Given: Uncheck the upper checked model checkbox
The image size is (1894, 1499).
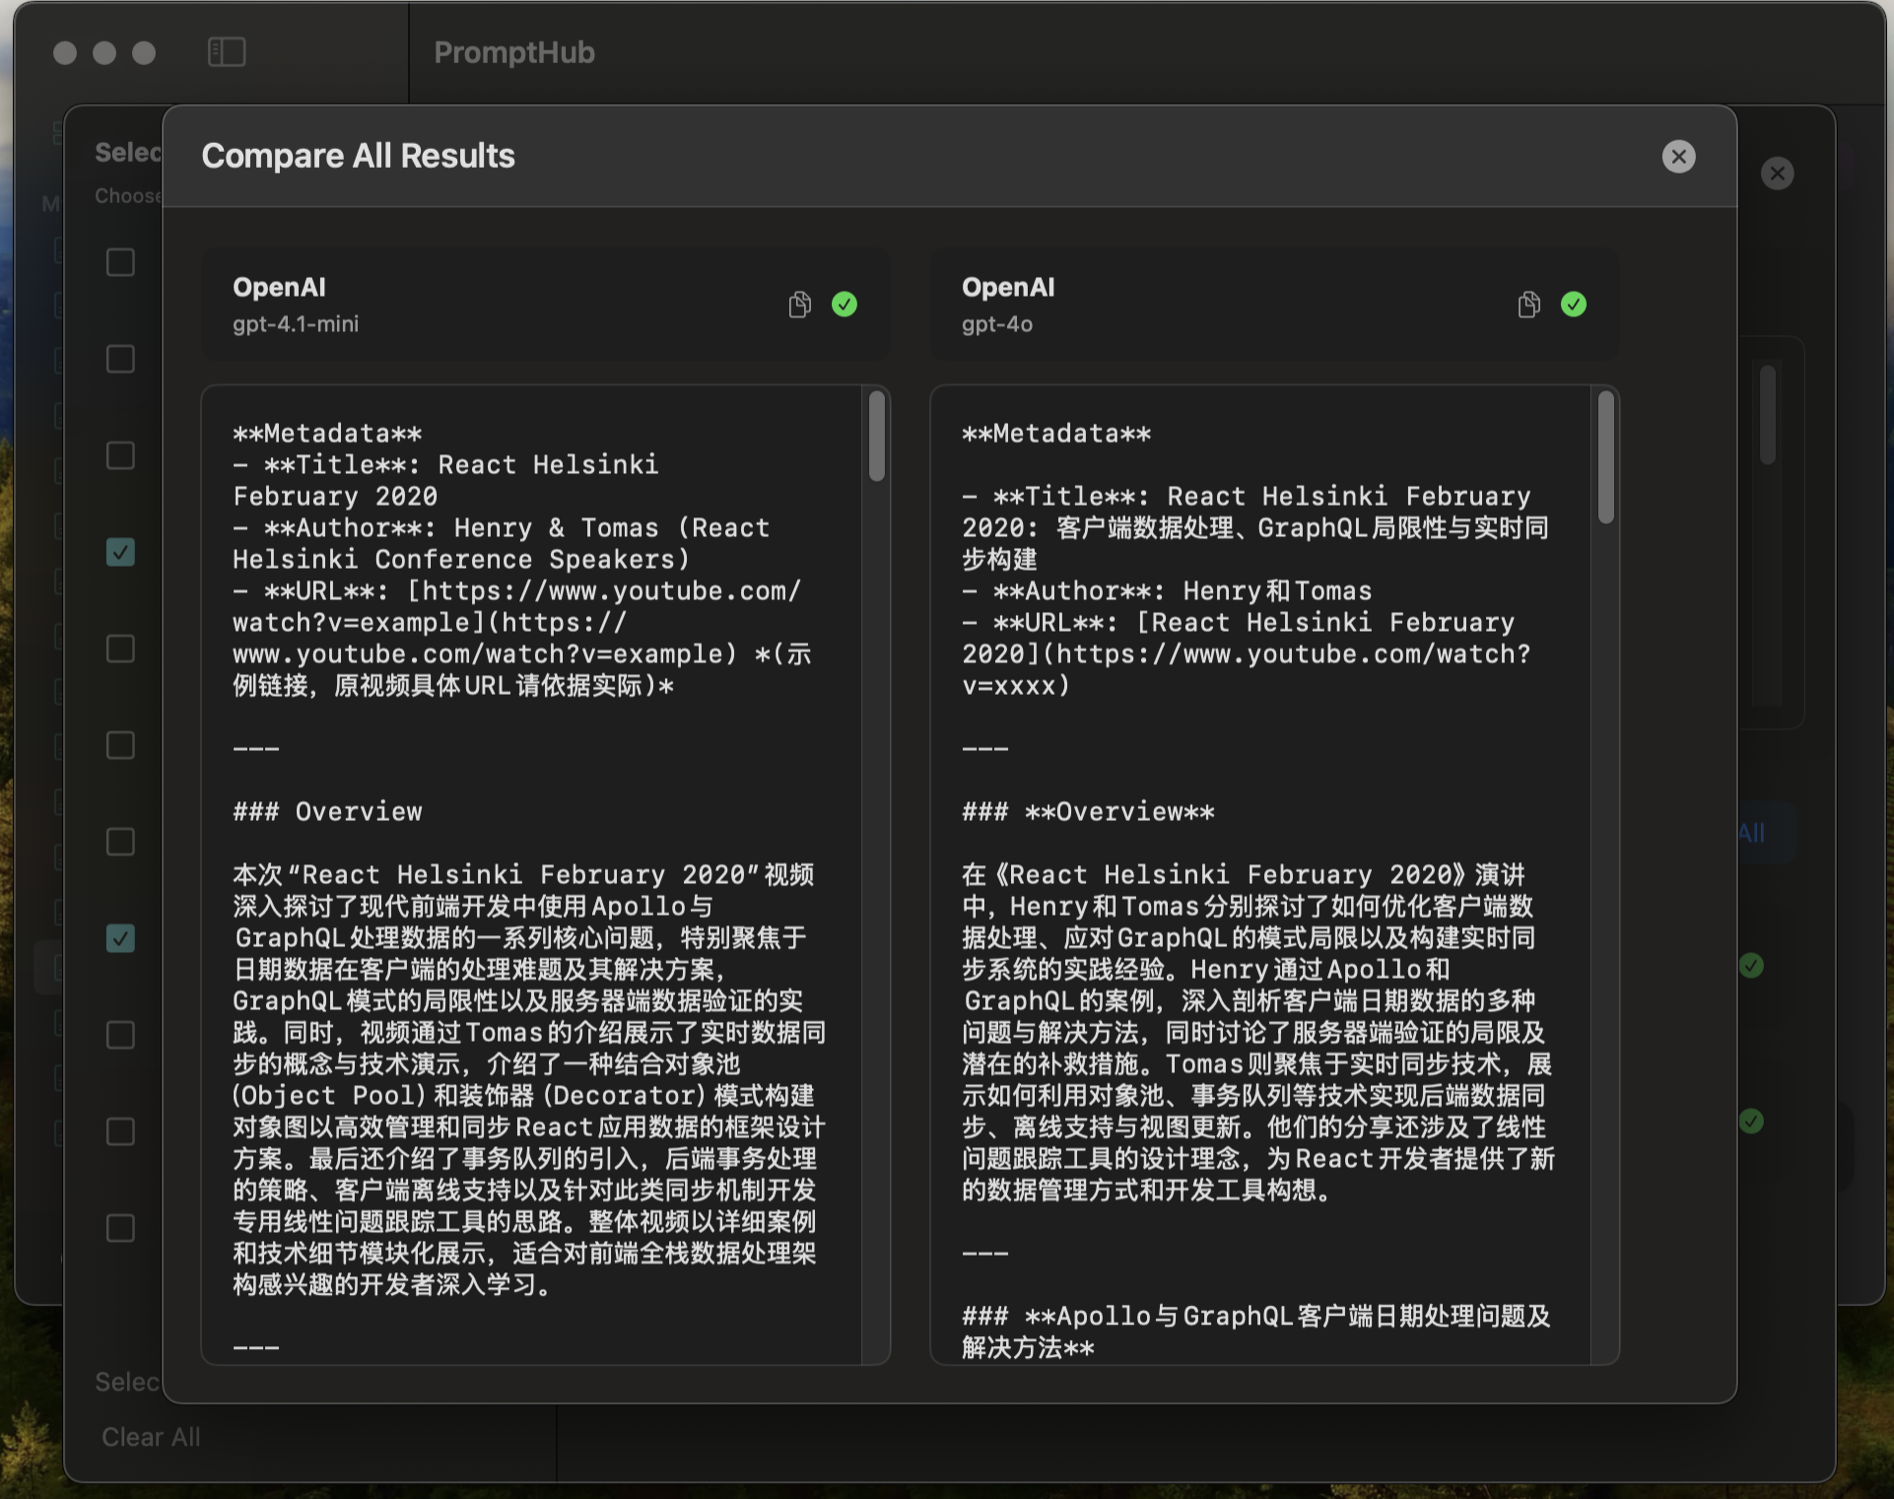Looking at the screenshot, I should tap(120, 552).
